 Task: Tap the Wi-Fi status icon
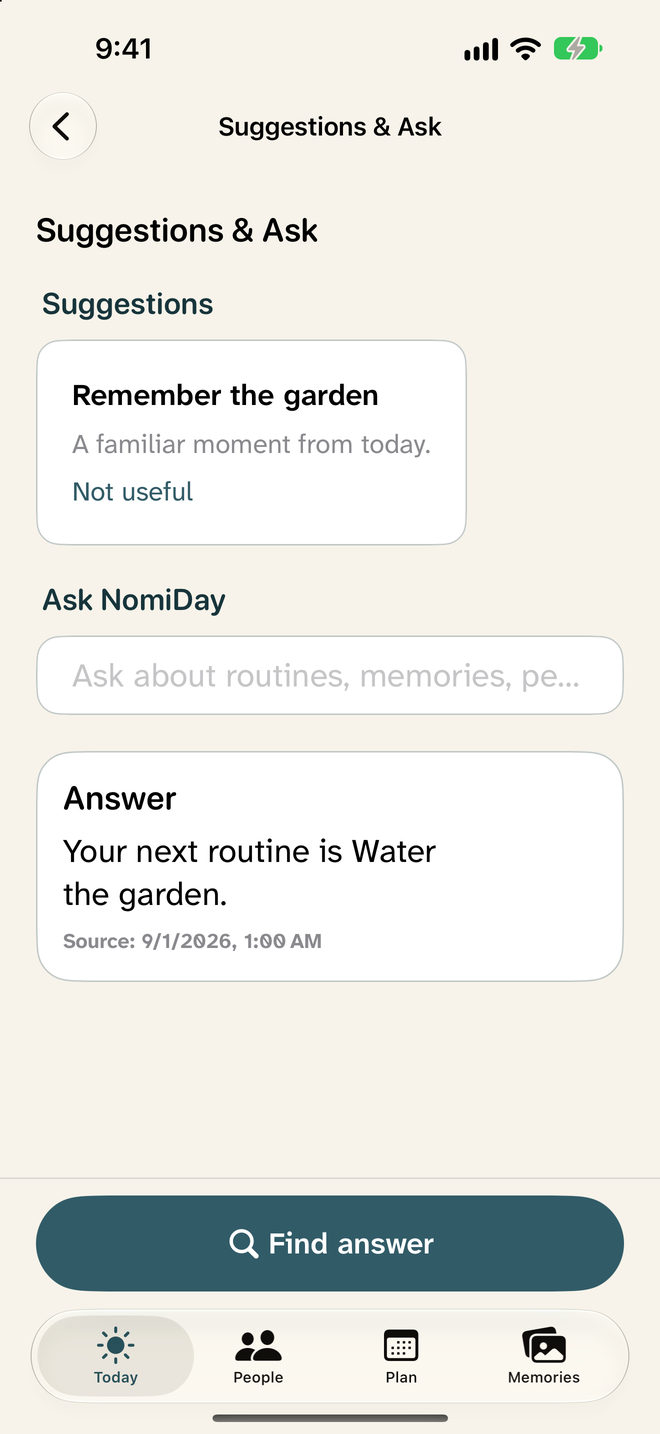[x=525, y=48]
